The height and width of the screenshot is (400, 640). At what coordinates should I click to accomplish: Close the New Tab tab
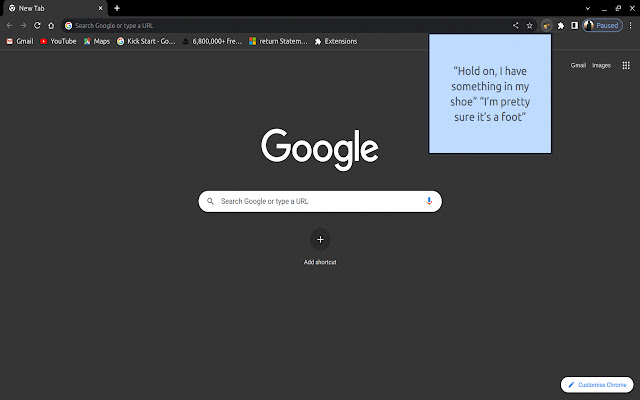pos(100,8)
